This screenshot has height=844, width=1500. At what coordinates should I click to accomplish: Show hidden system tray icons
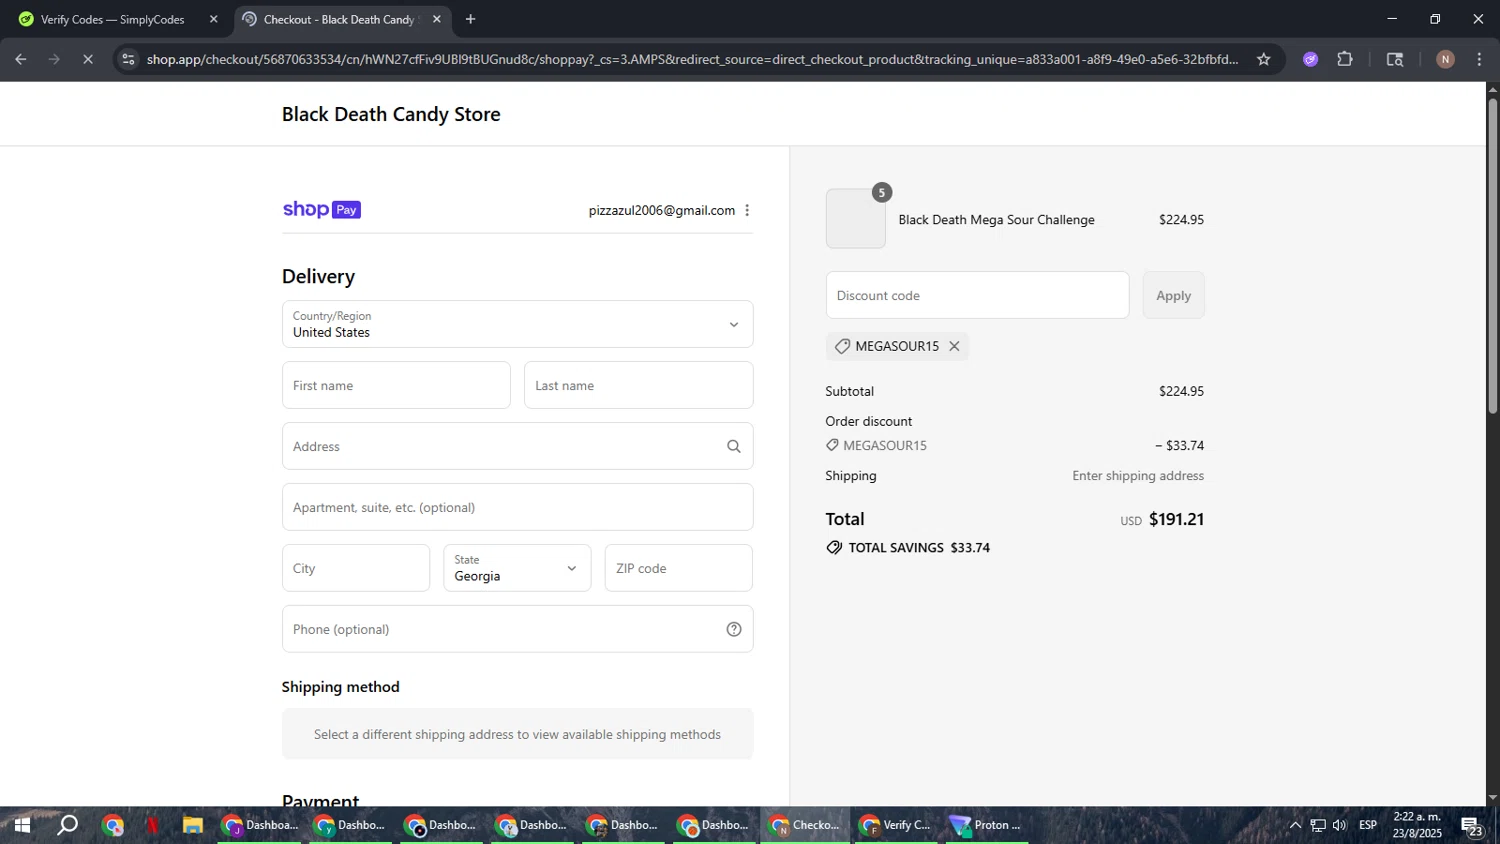tap(1295, 825)
